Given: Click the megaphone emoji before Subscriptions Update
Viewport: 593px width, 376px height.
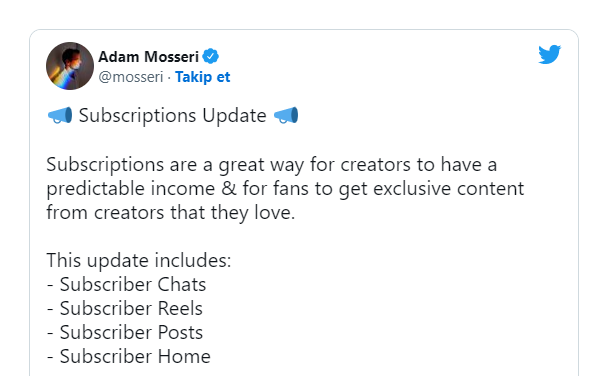Looking at the screenshot, I should [x=60, y=115].
